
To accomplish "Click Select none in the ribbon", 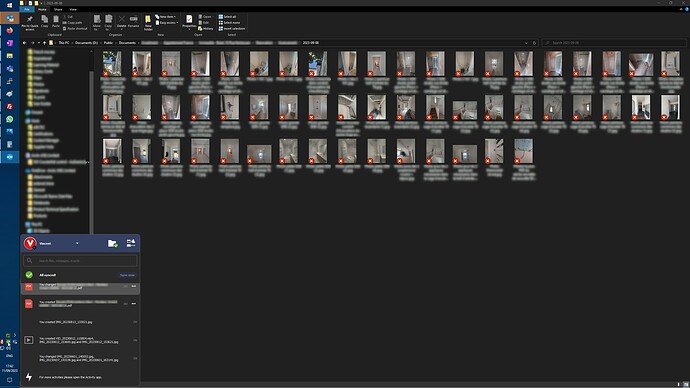I will 229,22.
